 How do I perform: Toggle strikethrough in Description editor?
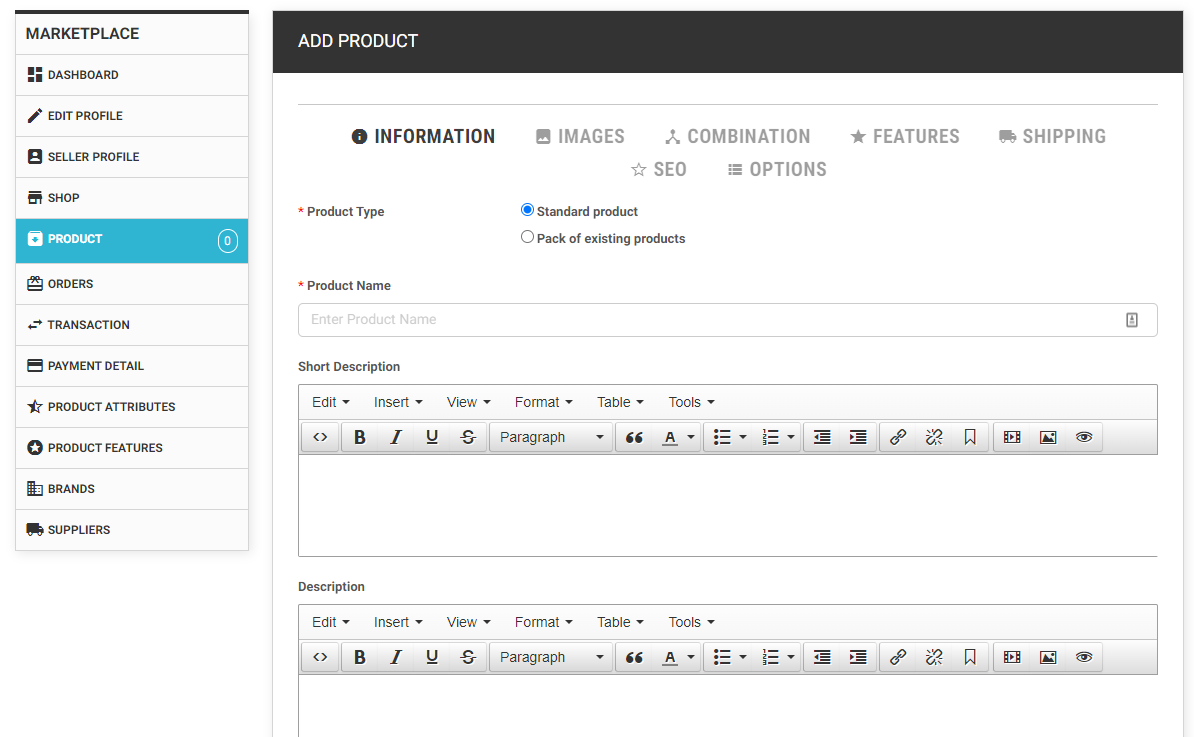point(468,657)
